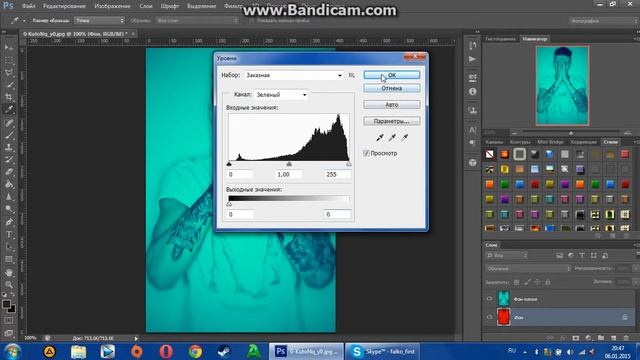The height and width of the screenshot is (360, 640).
Task: Click the Авто button in Levels
Action: coord(391,105)
